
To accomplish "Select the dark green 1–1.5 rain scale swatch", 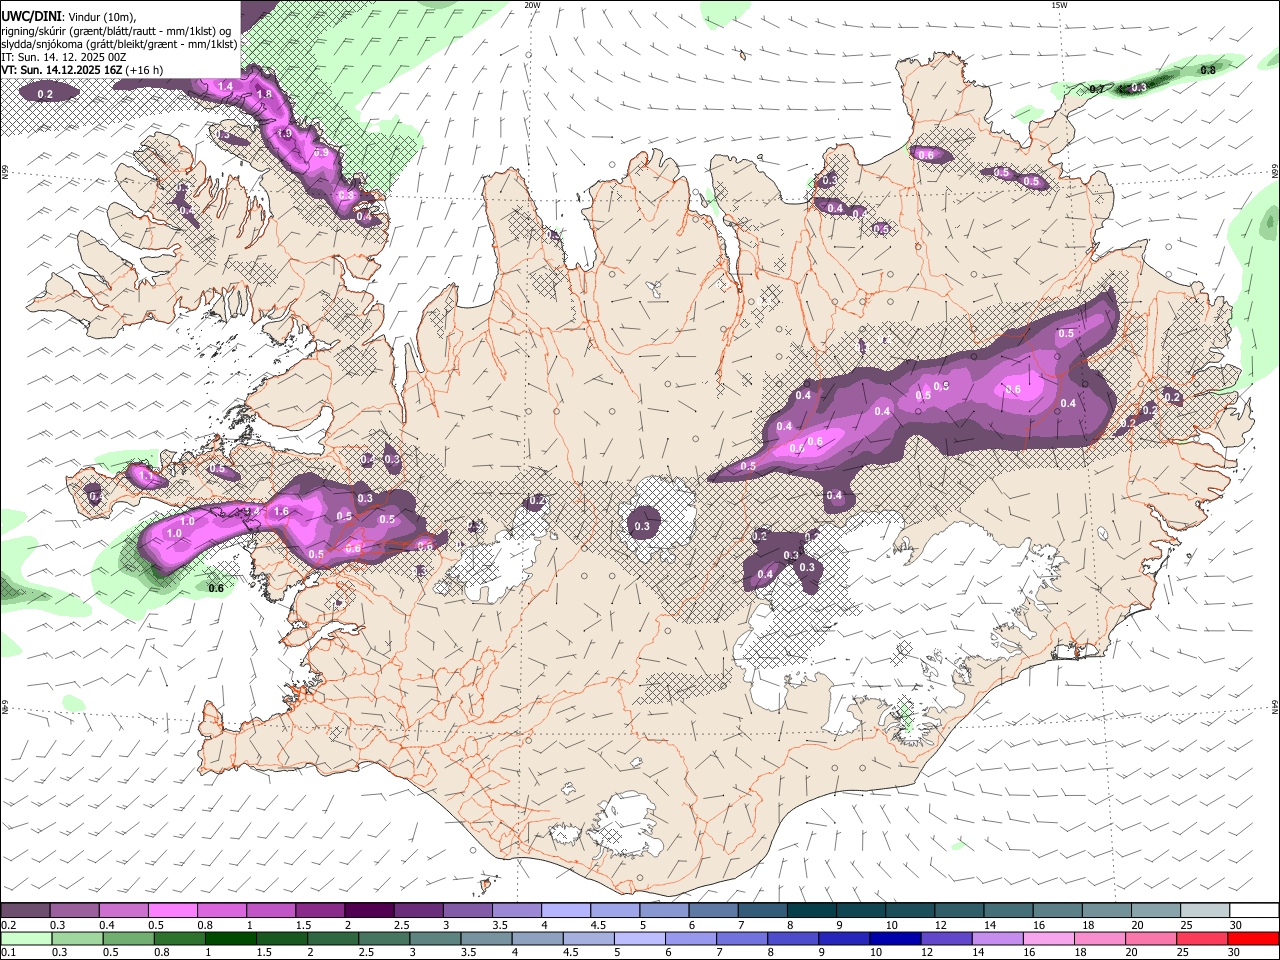I will pos(230,939).
